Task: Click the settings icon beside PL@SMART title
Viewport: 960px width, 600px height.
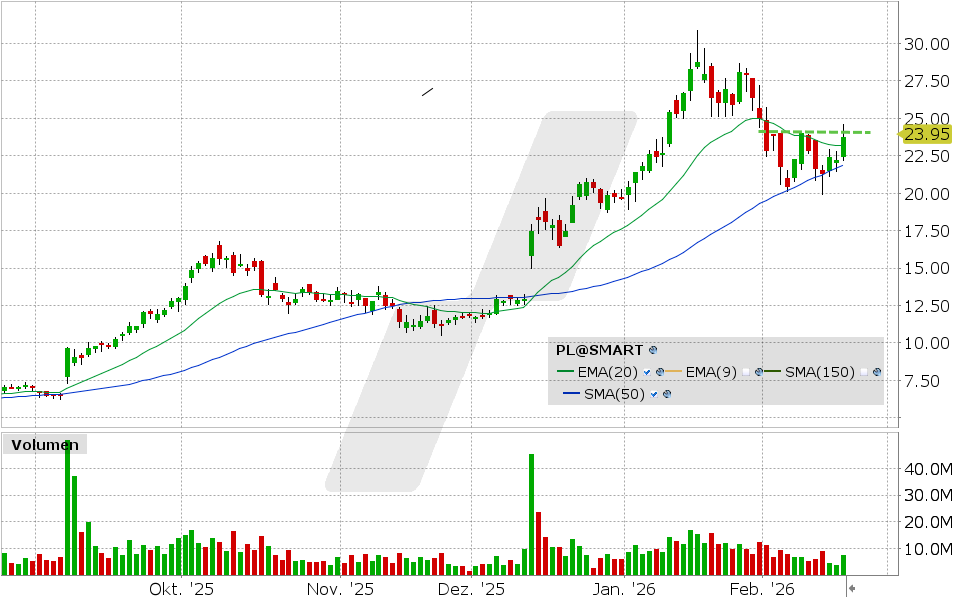Action: (x=652, y=351)
